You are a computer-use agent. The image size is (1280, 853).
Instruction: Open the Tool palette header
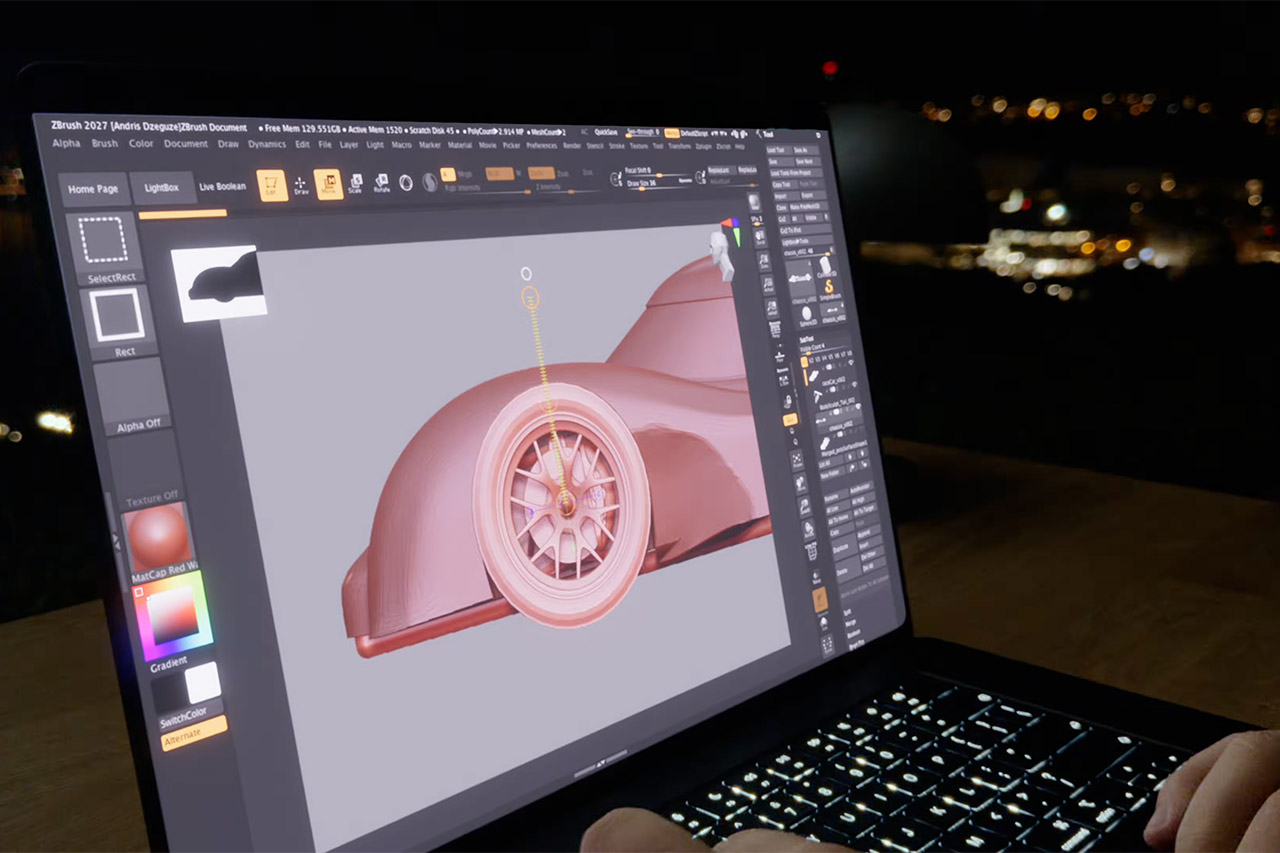(769, 133)
